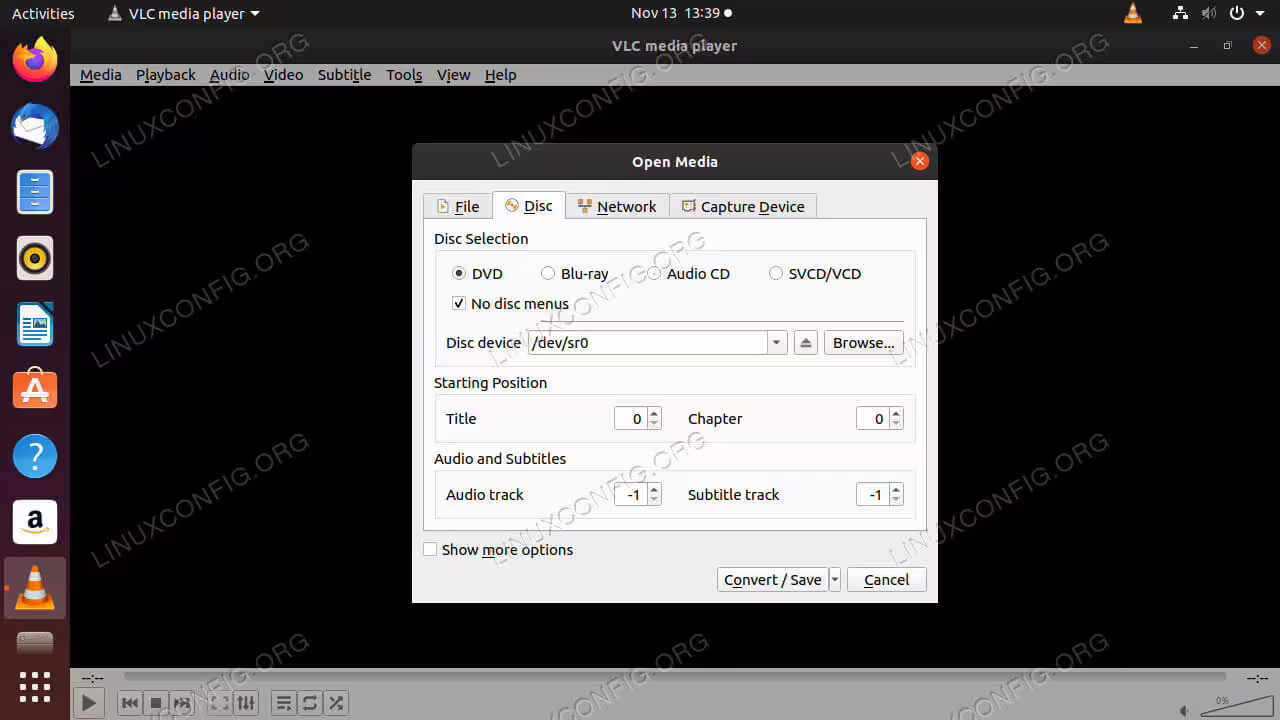Show extended settings equalizer
The image size is (1280, 720).
[x=246, y=703]
